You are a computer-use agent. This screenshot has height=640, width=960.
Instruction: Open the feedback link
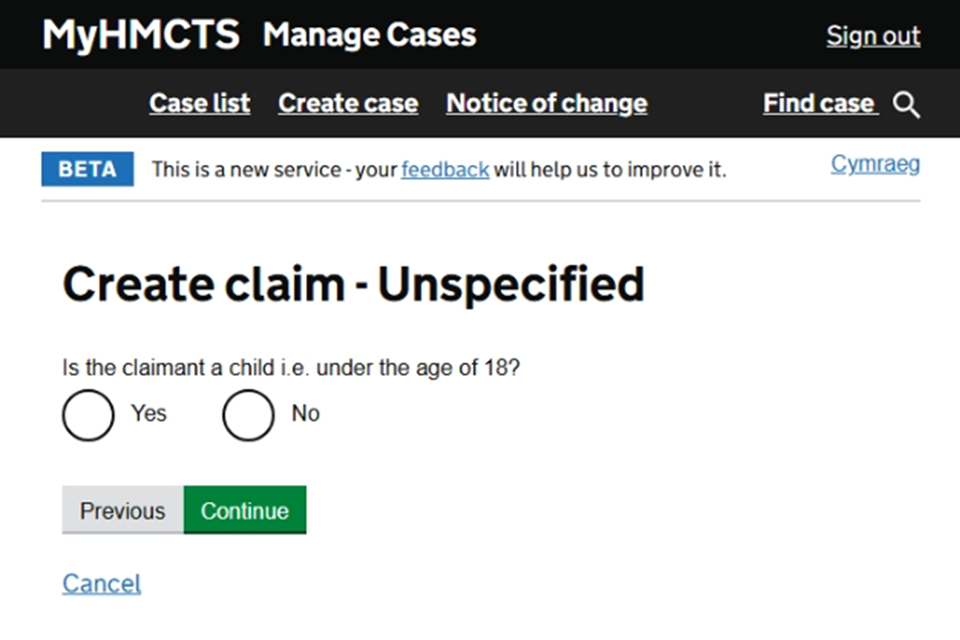[x=445, y=170]
